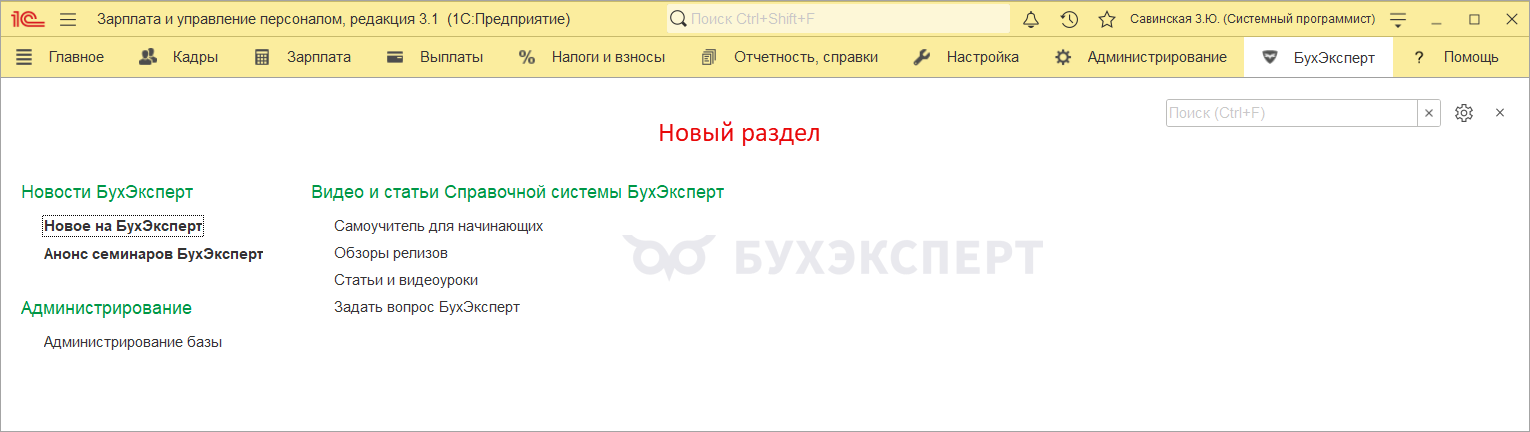Open the Зарплата section
Screen dimensions: 1530x432
(x=302, y=57)
